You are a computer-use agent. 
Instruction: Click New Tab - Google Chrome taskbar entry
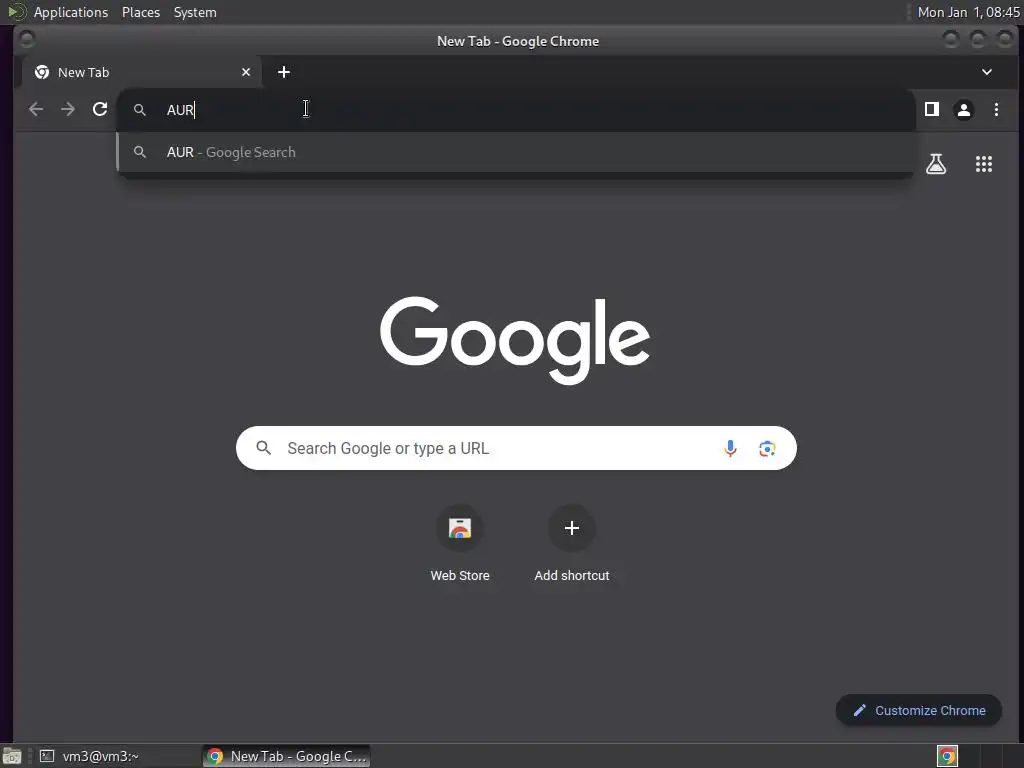coord(287,756)
